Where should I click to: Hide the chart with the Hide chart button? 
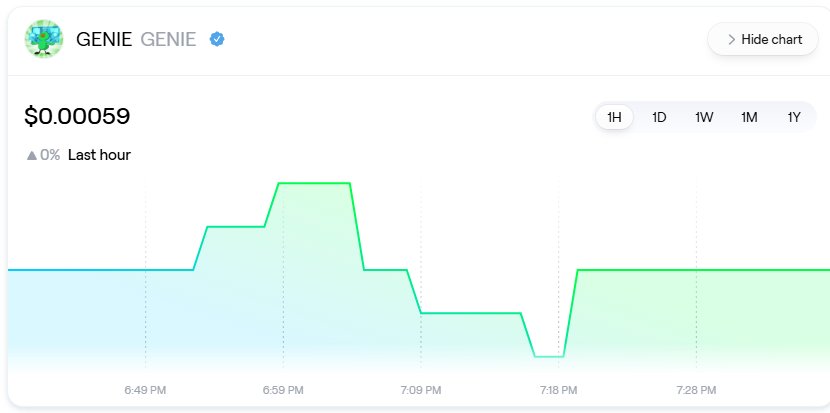[763, 39]
